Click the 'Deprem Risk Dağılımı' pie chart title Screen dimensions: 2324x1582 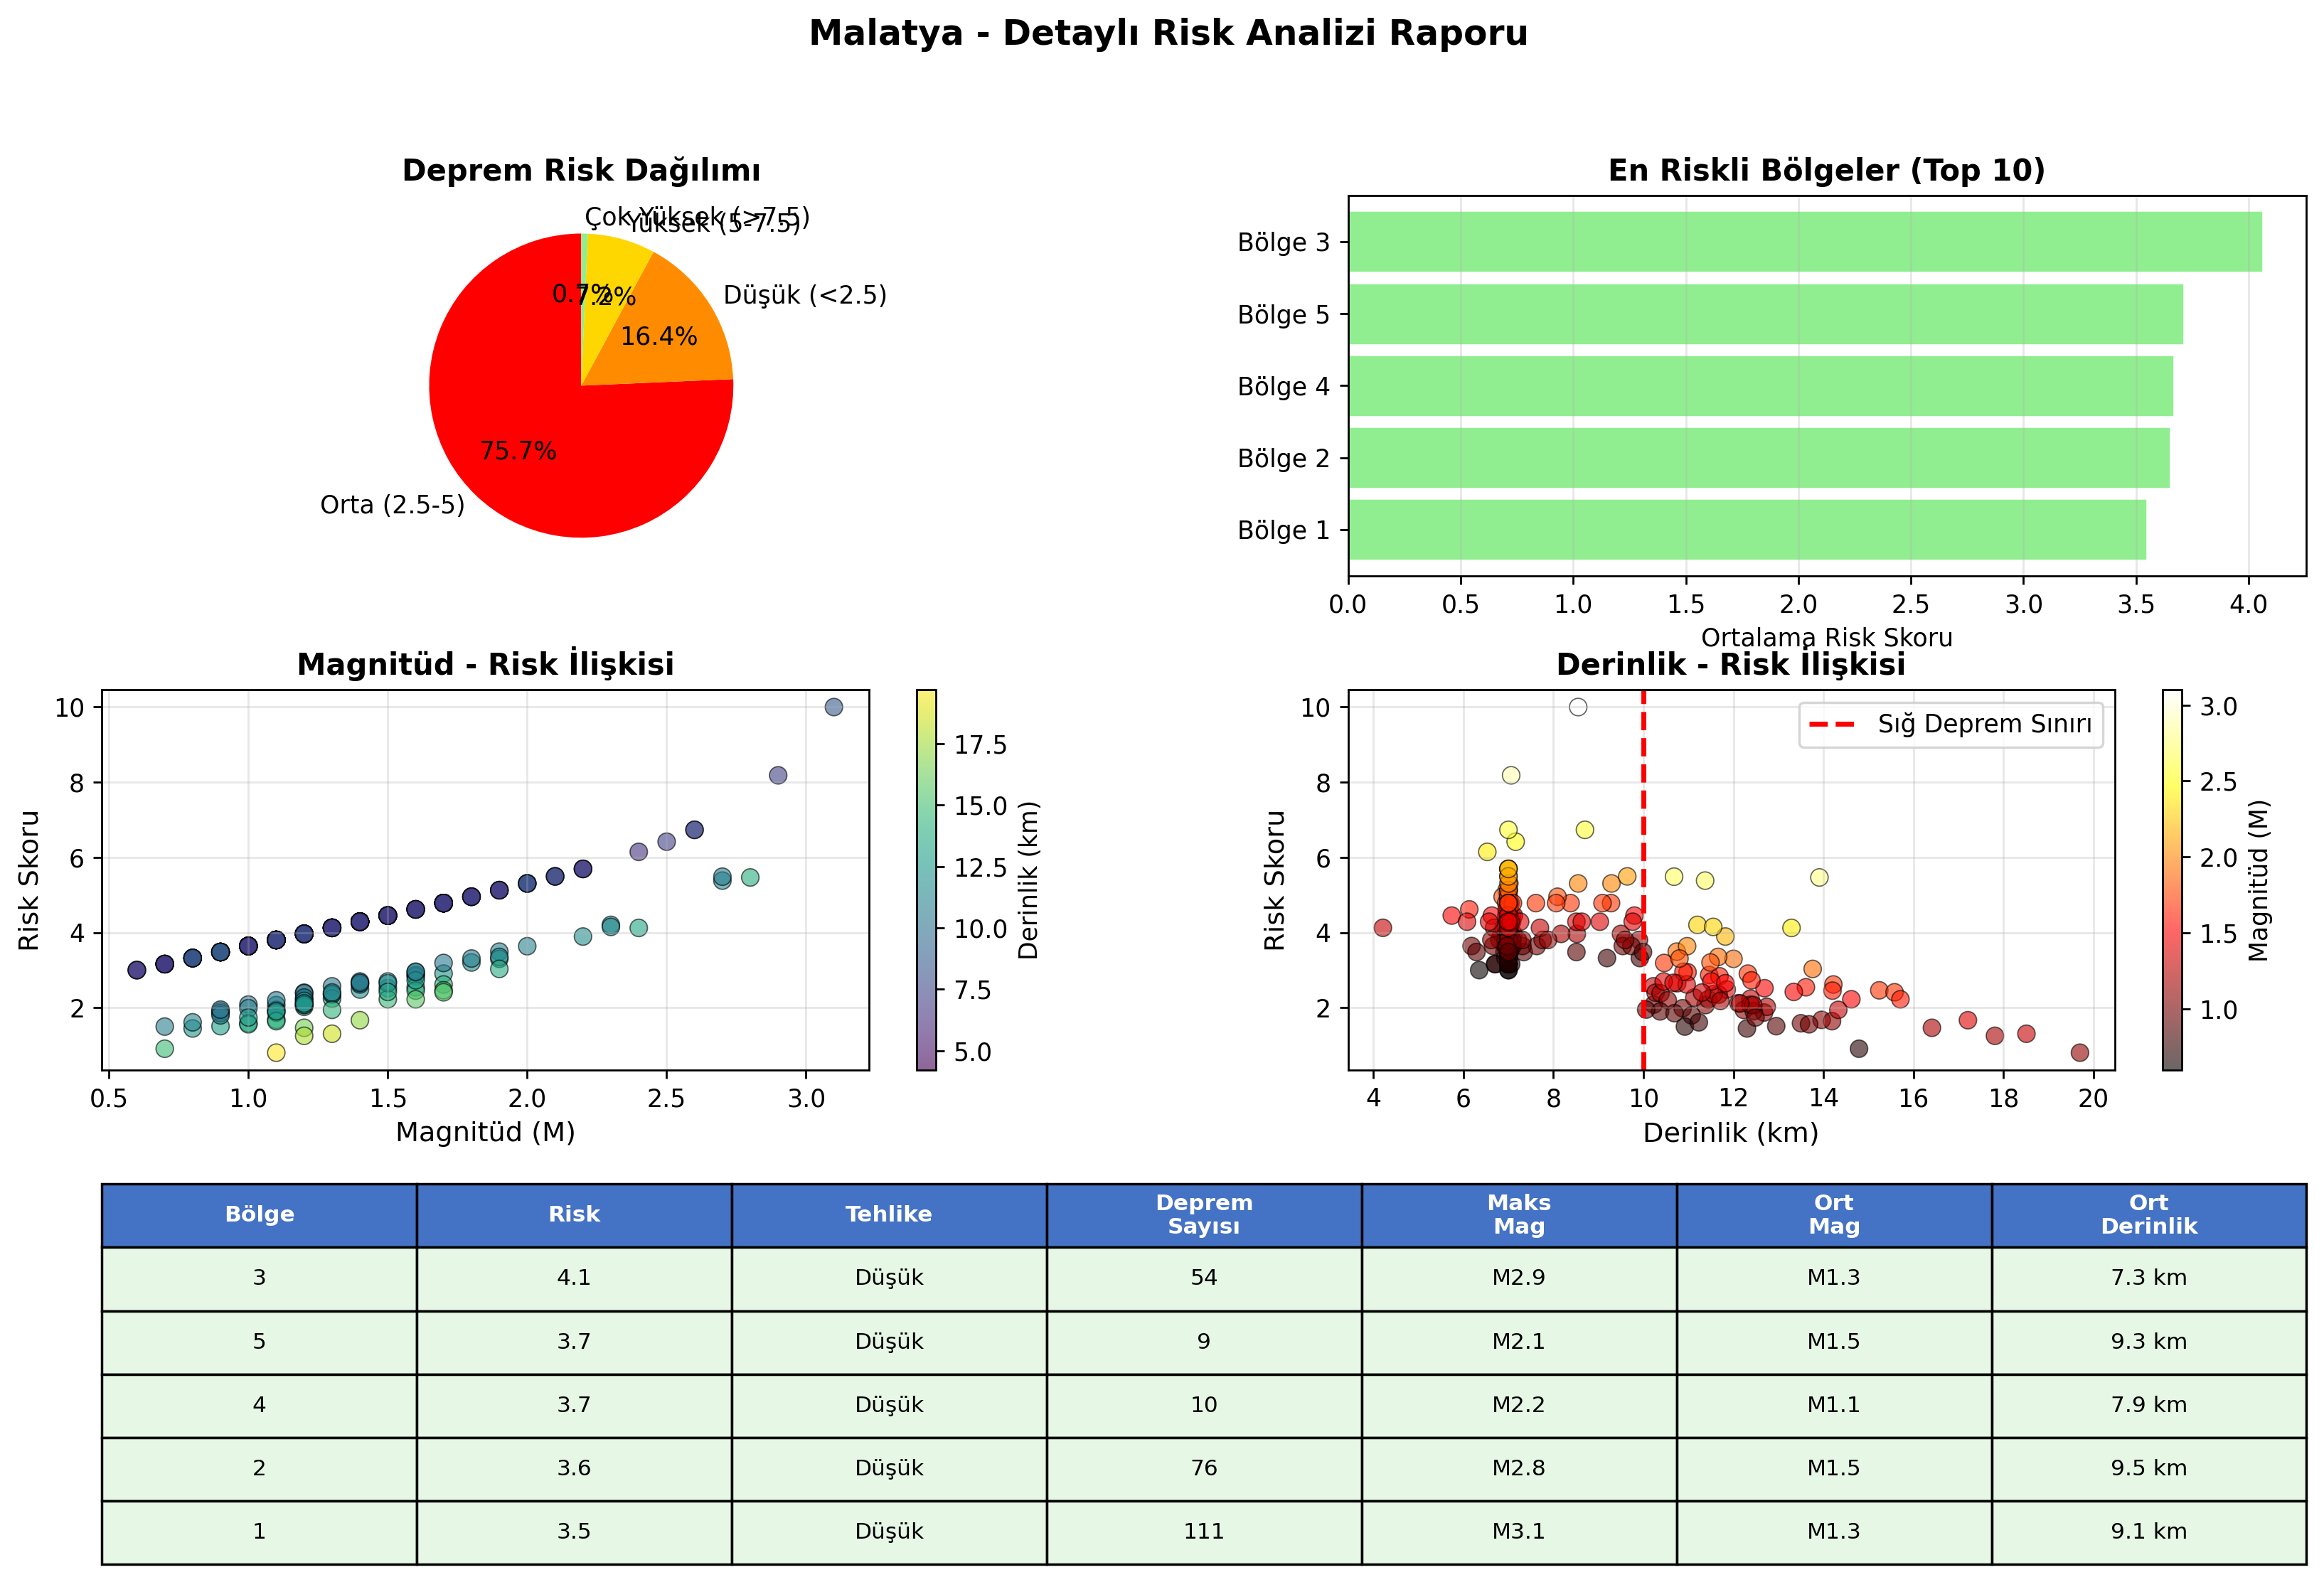tap(581, 170)
